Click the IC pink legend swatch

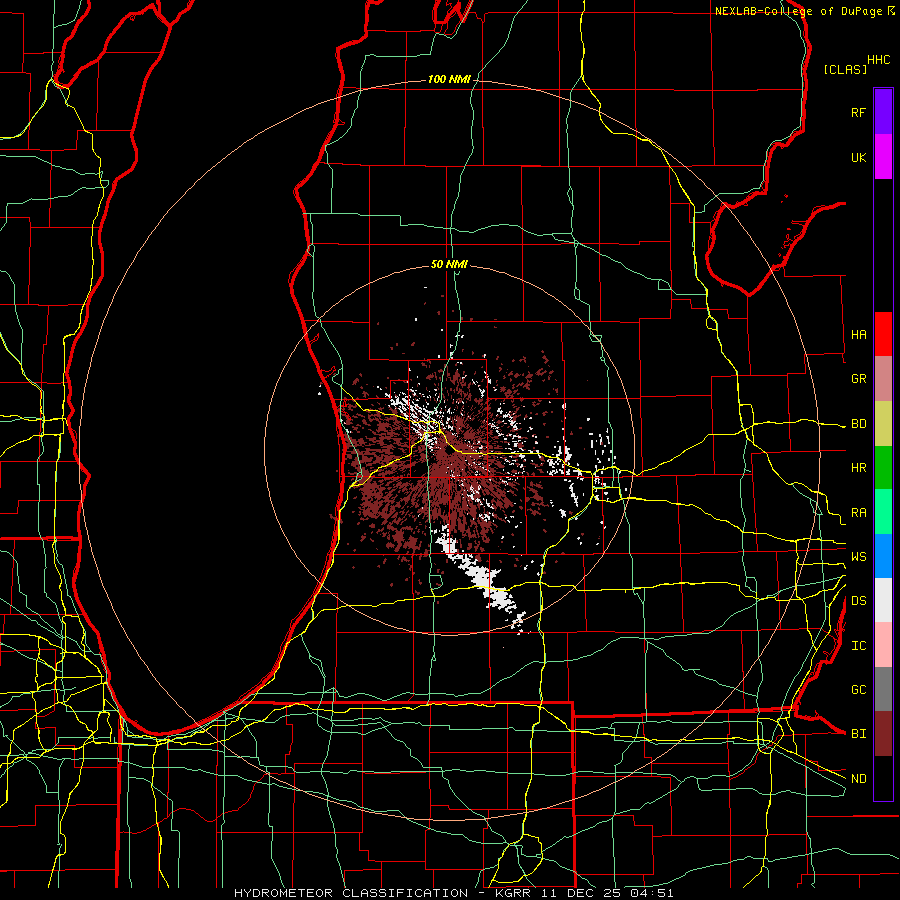click(883, 645)
